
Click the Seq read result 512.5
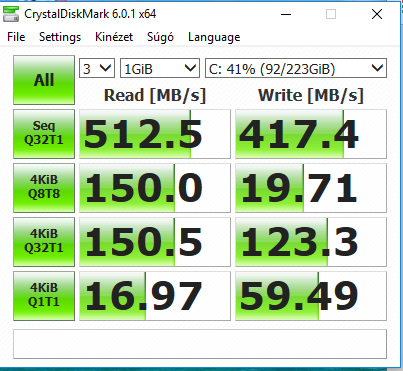click(155, 134)
